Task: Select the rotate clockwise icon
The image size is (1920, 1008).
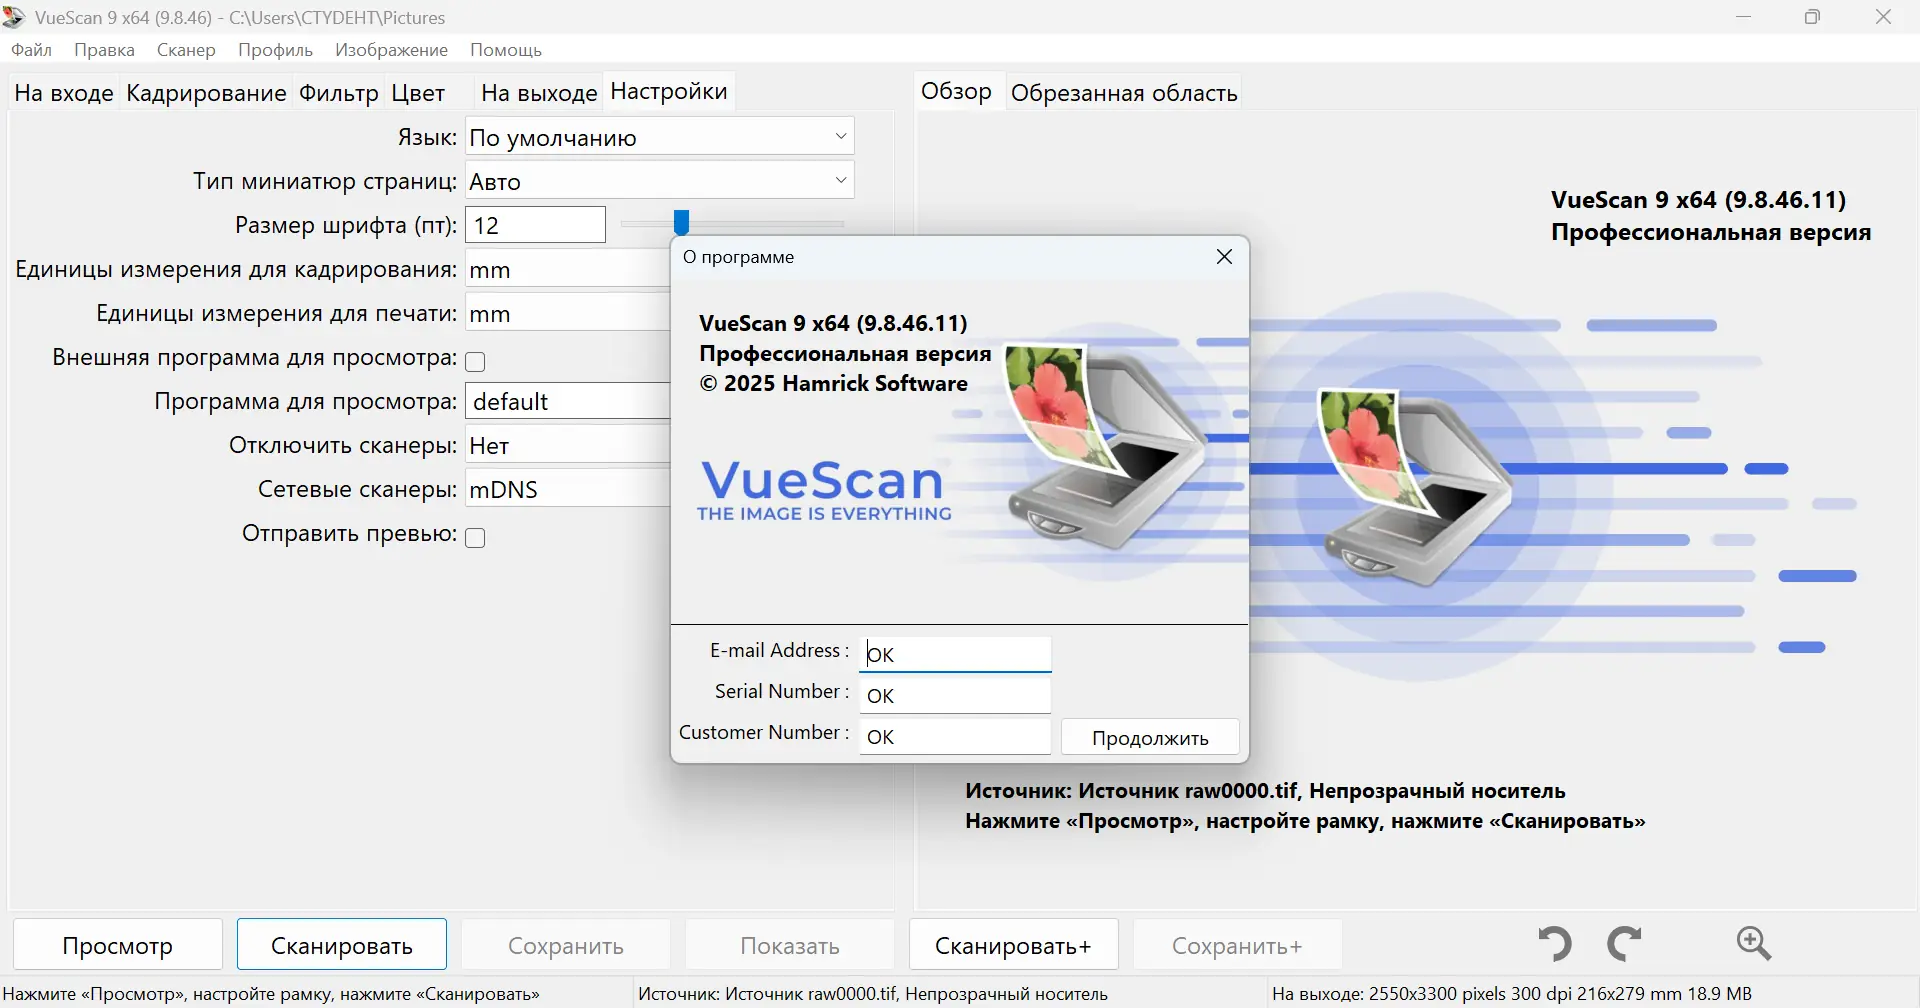Action: coord(1626,943)
